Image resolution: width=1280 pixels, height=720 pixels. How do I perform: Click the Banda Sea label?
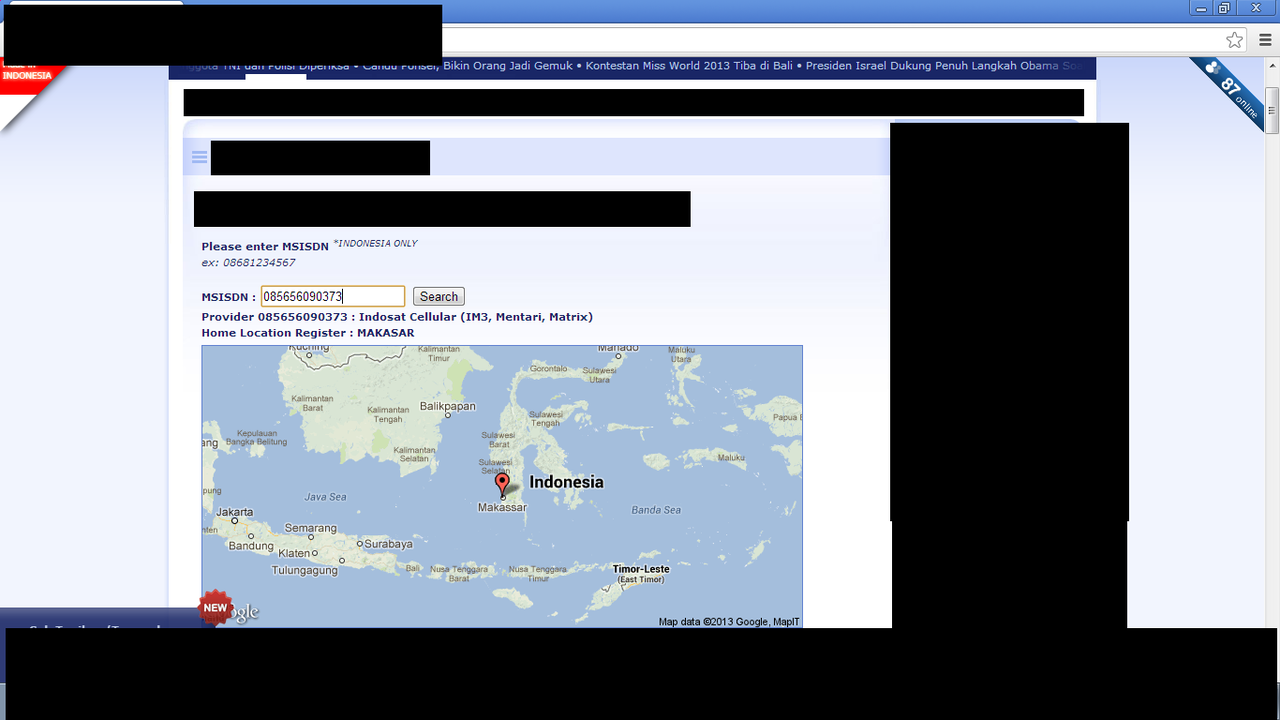pos(656,510)
